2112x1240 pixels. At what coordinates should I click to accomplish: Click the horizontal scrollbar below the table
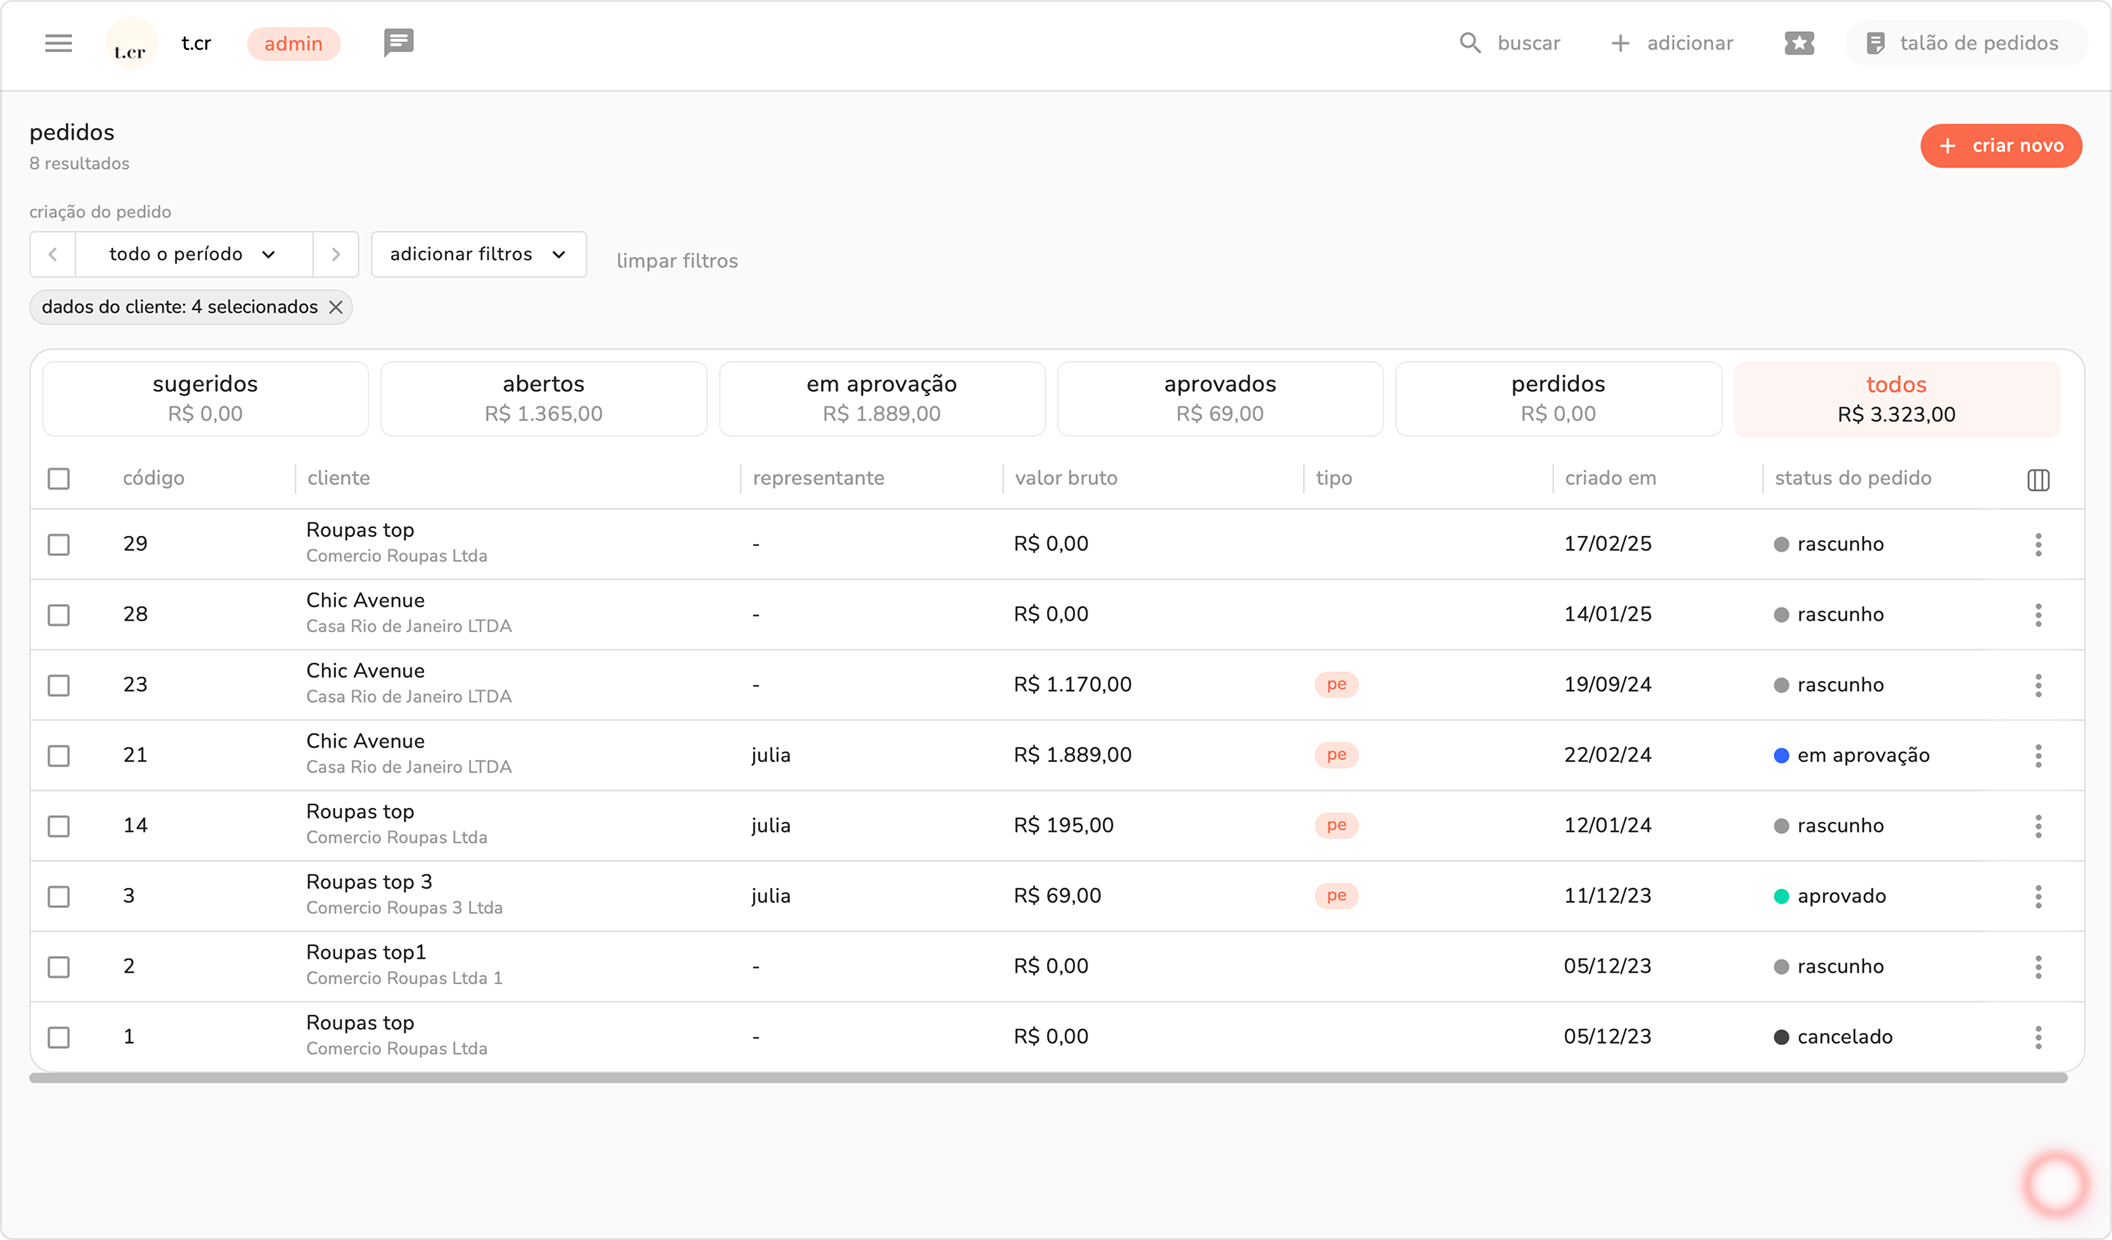(x=1048, y=1078)
